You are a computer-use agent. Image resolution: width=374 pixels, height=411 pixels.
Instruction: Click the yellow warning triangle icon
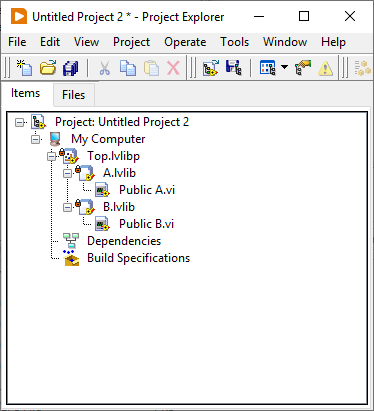pos(325,68)
